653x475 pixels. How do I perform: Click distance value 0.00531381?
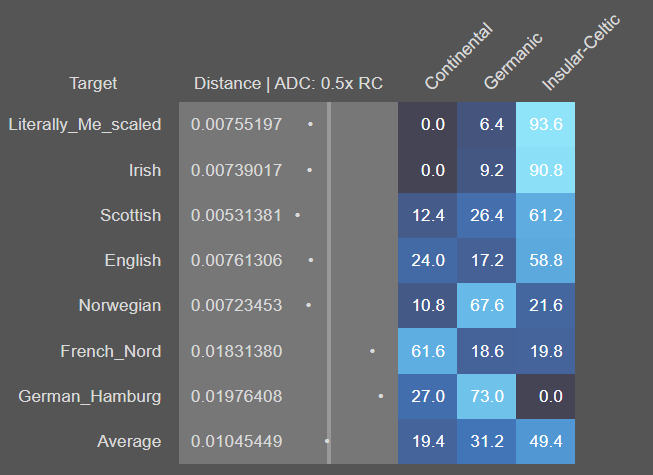[x=237, y=215]
